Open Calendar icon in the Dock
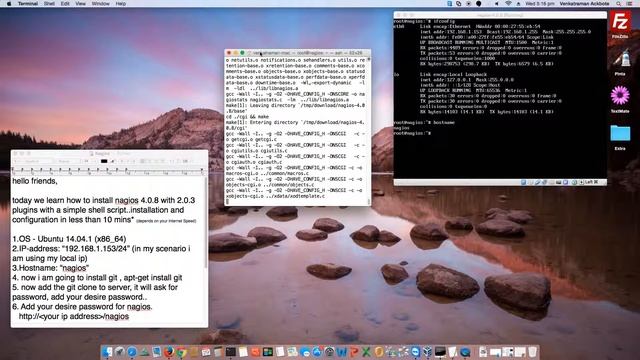This screenshot has width=640, height=360. (206, 352)
